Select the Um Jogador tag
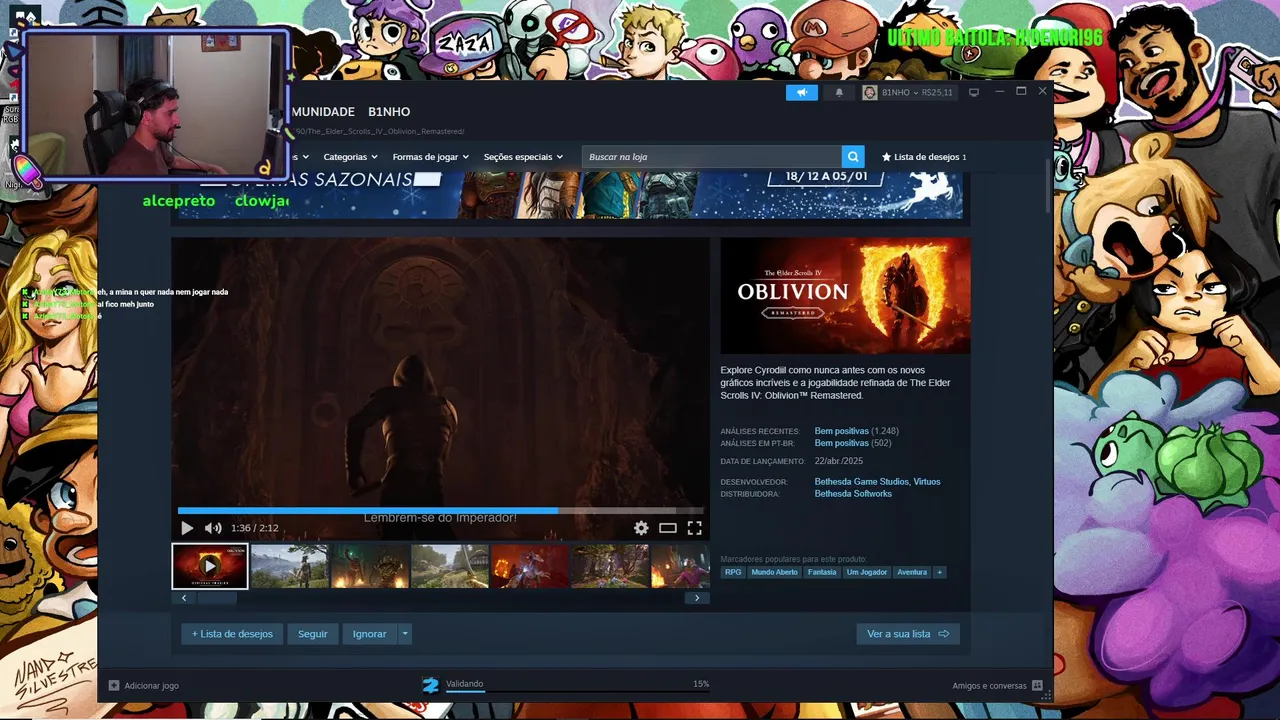This screenshot has height=720, width=1280. pos(867,572)
